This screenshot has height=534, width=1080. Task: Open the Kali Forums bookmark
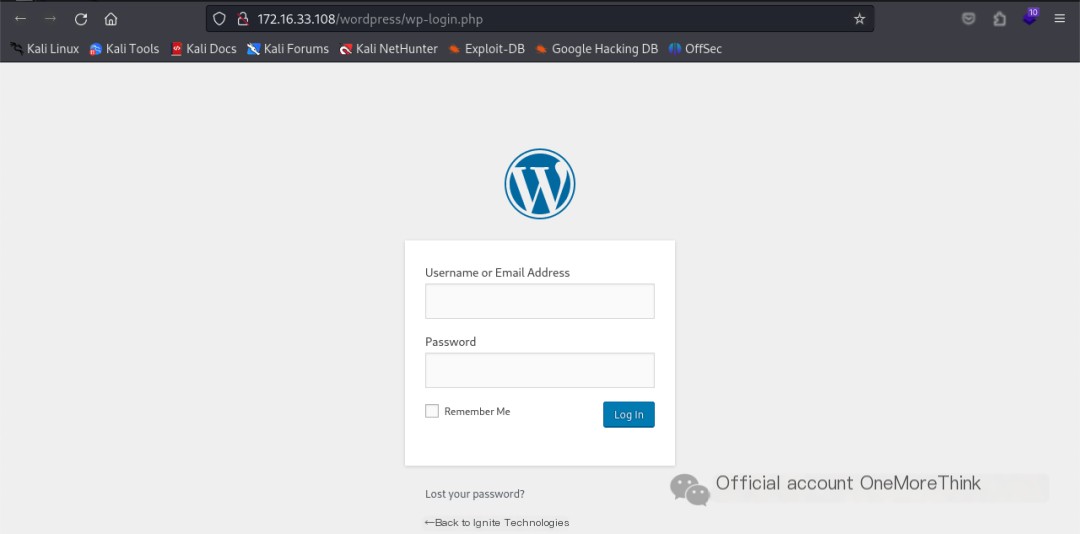pos(288,49)
